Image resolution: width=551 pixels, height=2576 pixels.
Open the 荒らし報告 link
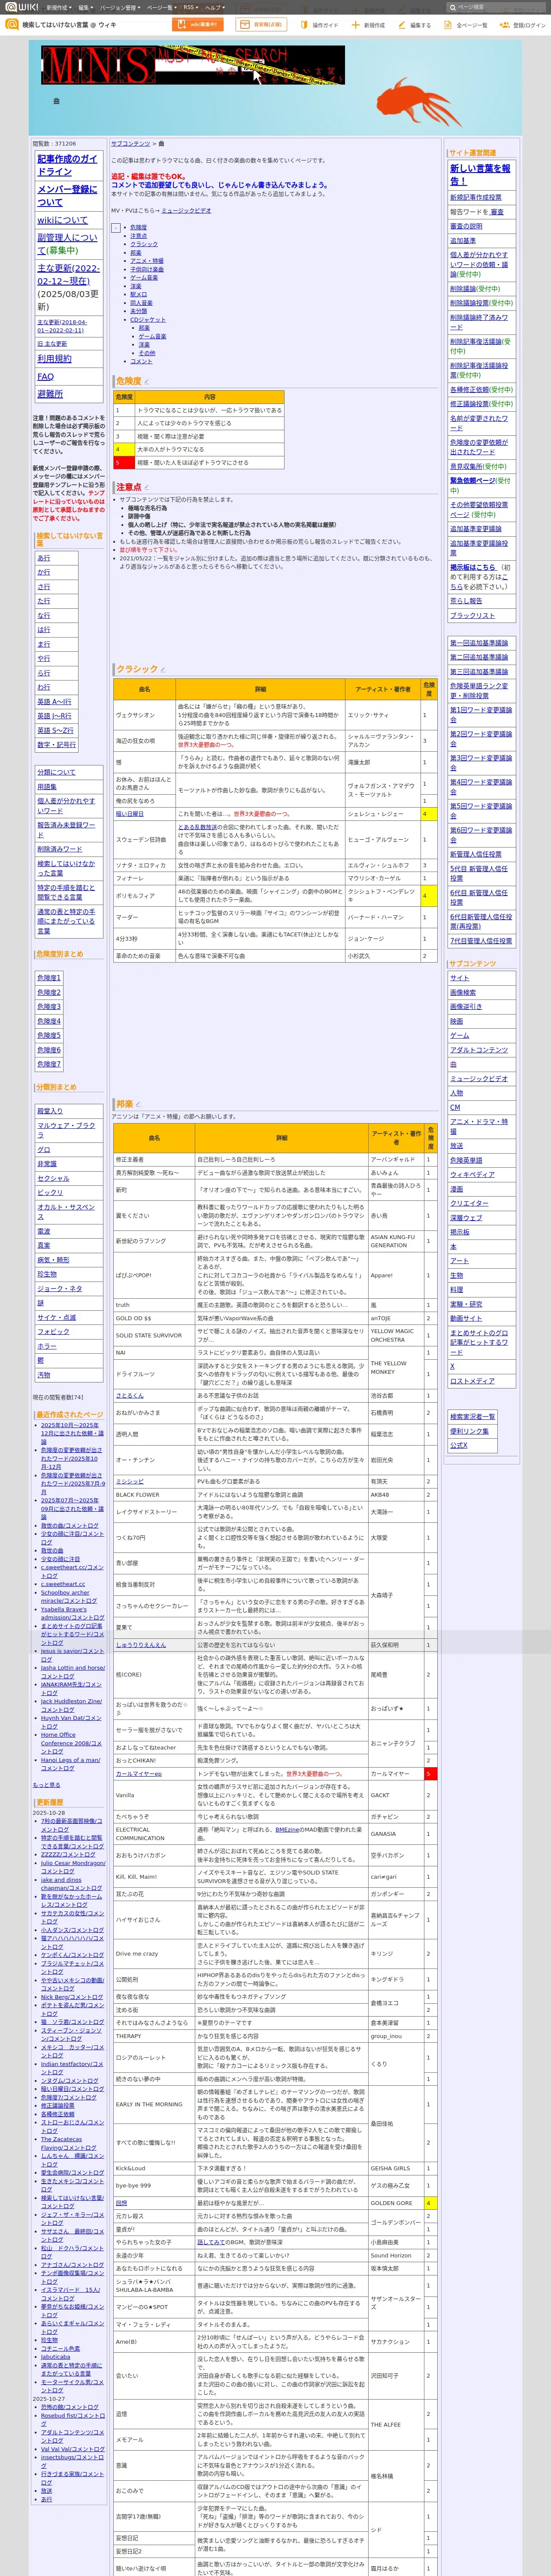[x=466, y=601]
